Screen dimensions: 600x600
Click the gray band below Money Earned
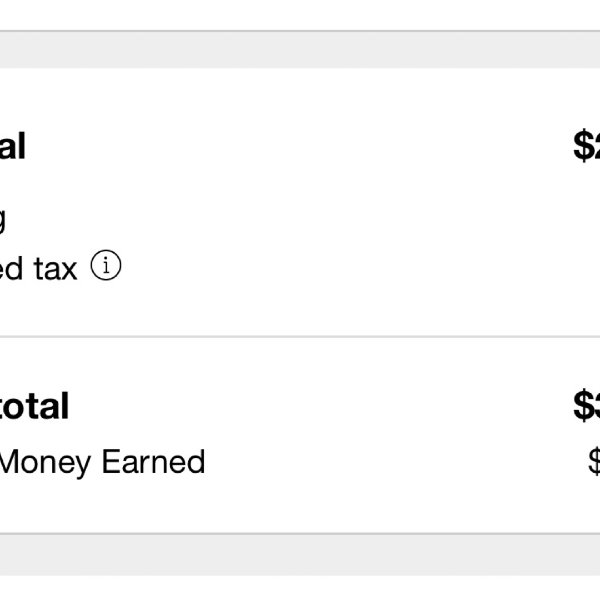(x=300, y=554)
